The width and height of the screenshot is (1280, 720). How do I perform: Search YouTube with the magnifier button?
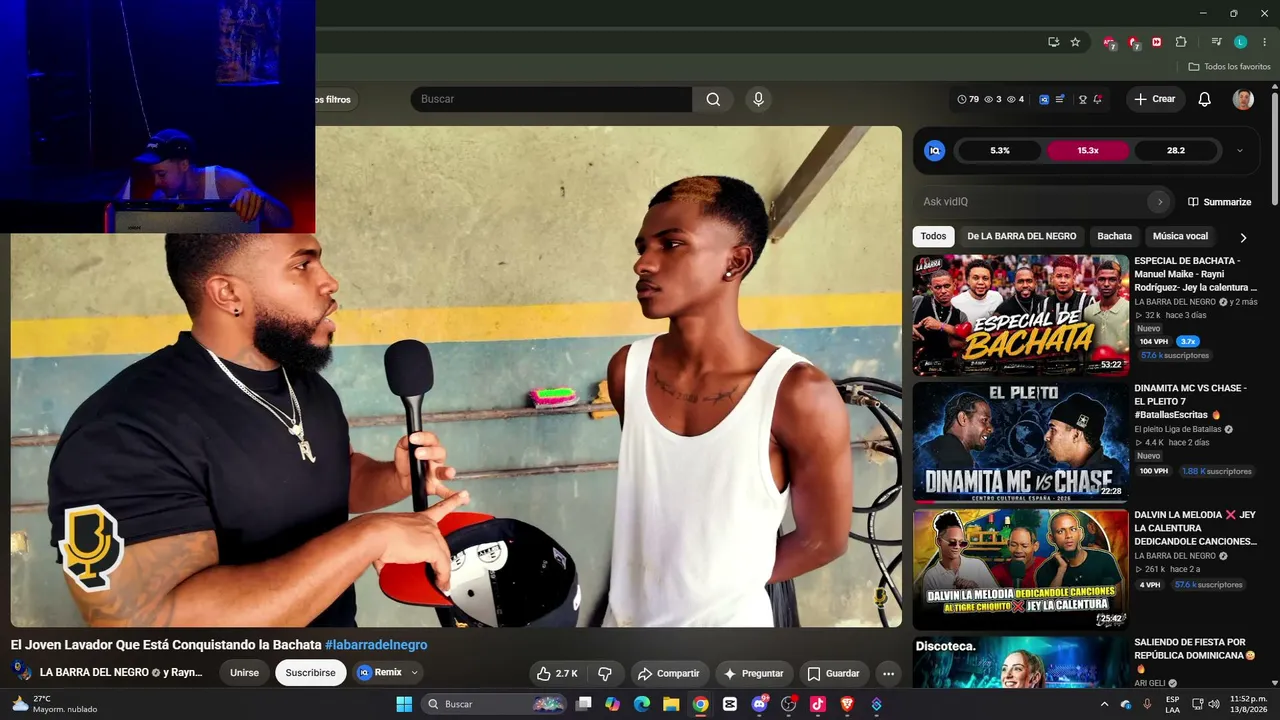[x=713, y=99]
